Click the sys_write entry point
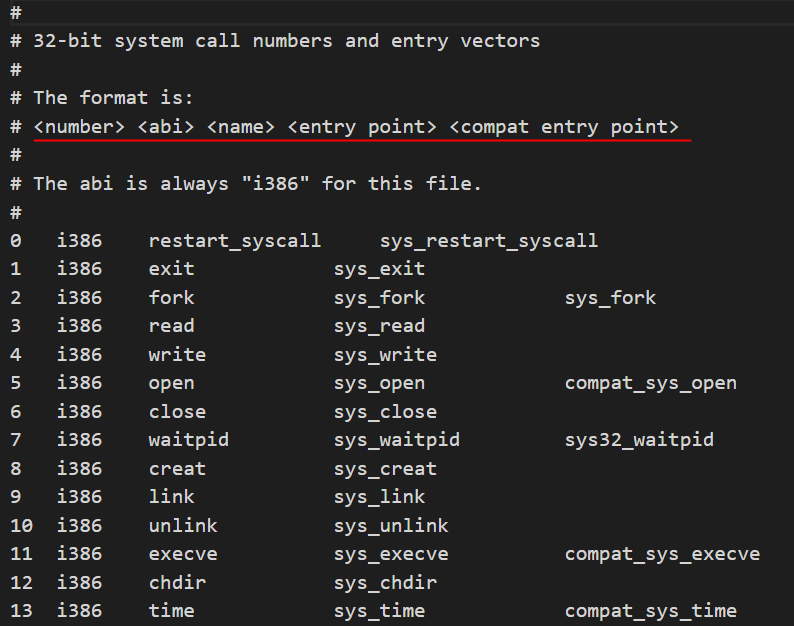Screen dimensions: 794x626 coord(385,354)
